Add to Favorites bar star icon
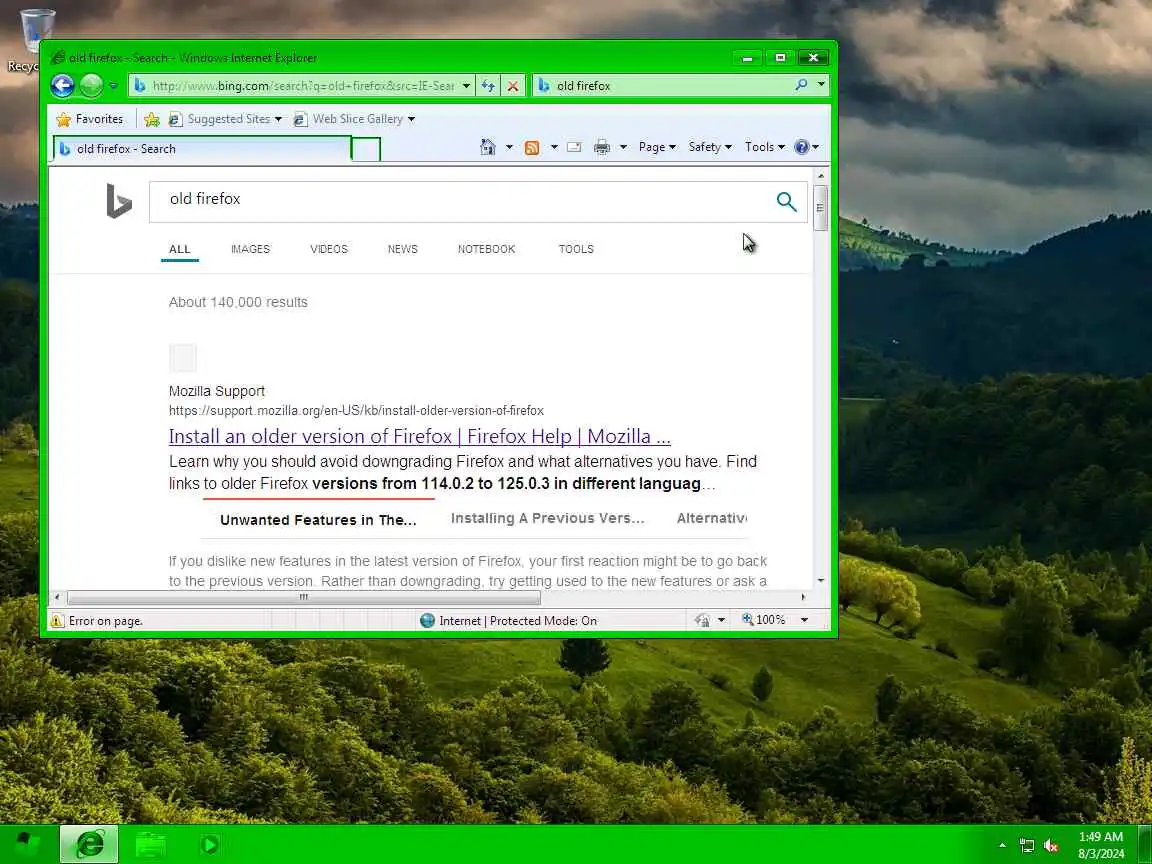The width and height of the screenshot is (1152, 864). pyautogui.click(x=152, y=119)
